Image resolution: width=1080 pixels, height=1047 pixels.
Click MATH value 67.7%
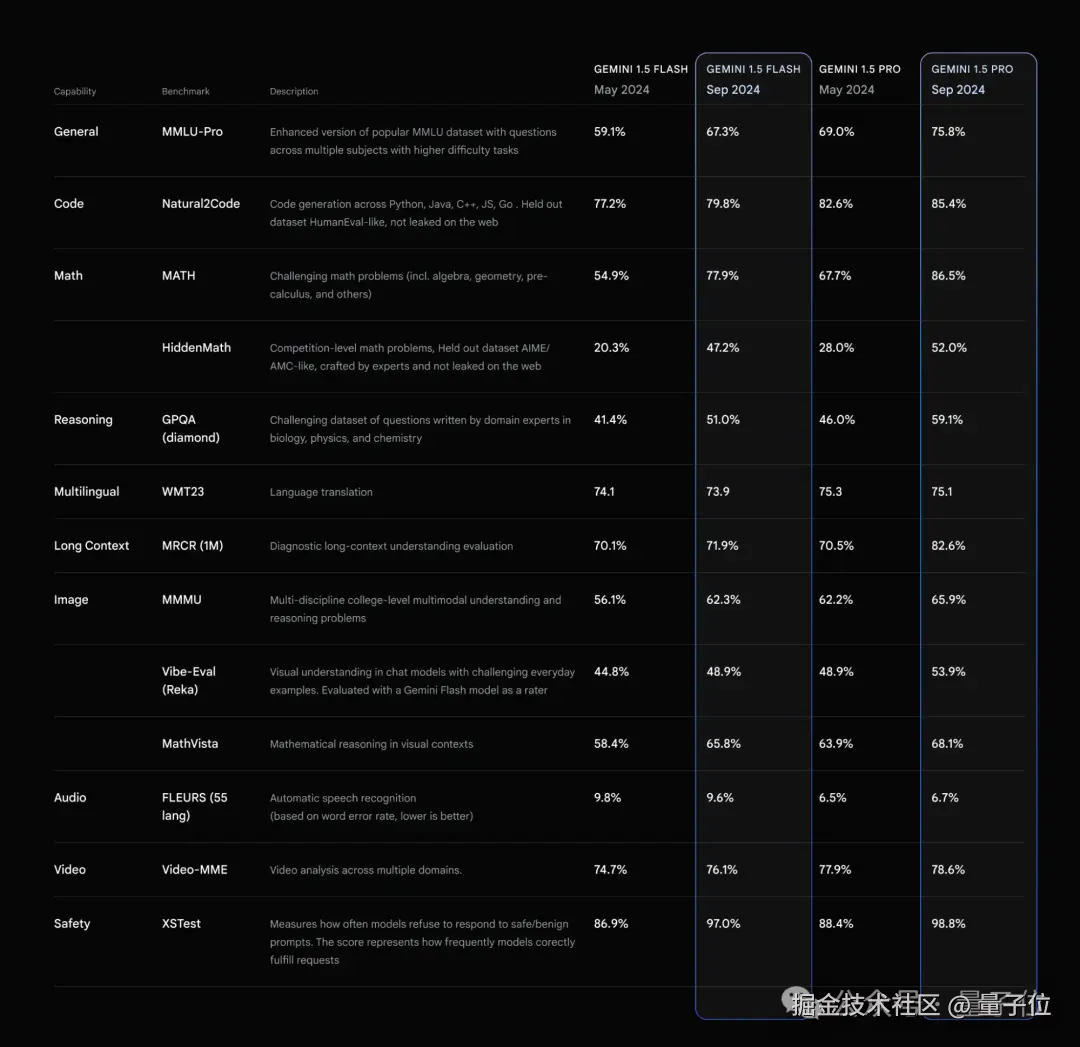(x=835, y=276)
